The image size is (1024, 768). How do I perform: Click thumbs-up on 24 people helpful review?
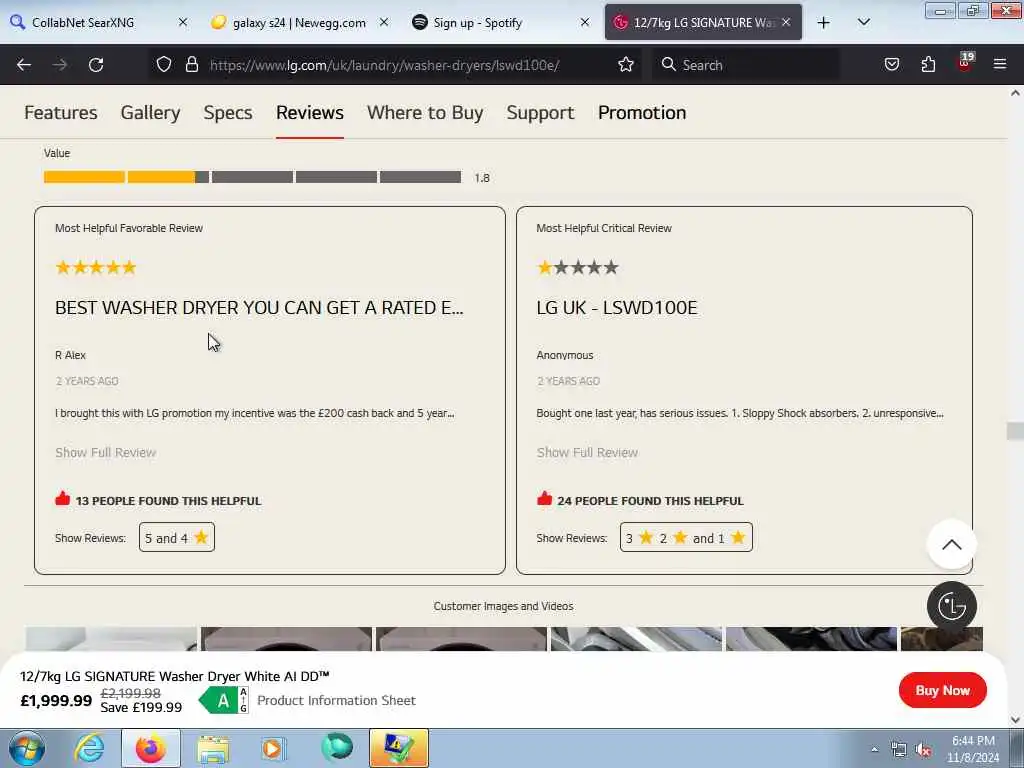(x=544, y=499)
